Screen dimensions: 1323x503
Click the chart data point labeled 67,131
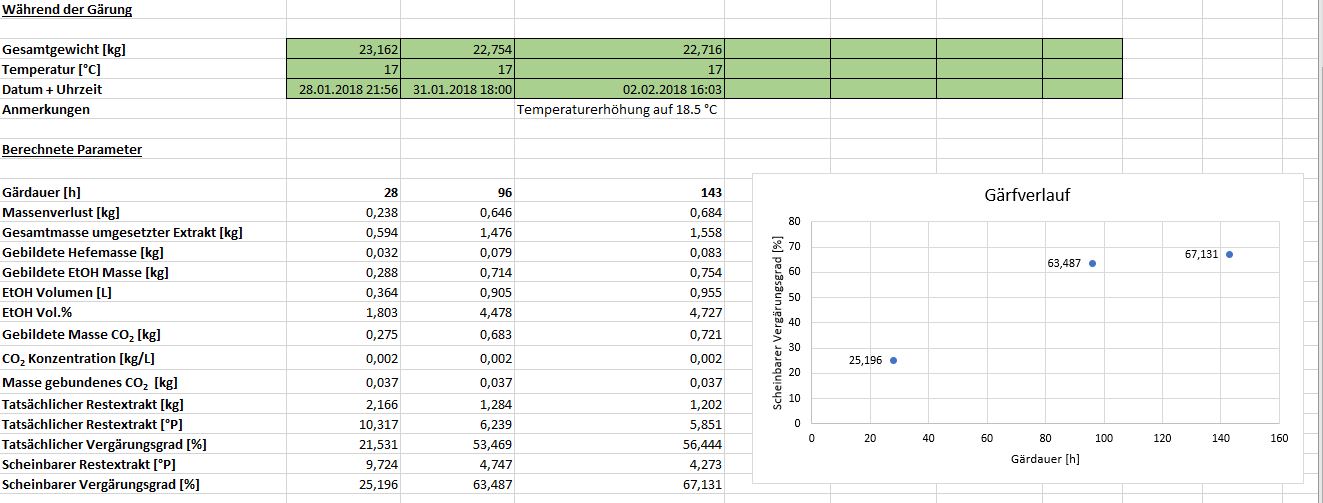[x=1229, y=254]
